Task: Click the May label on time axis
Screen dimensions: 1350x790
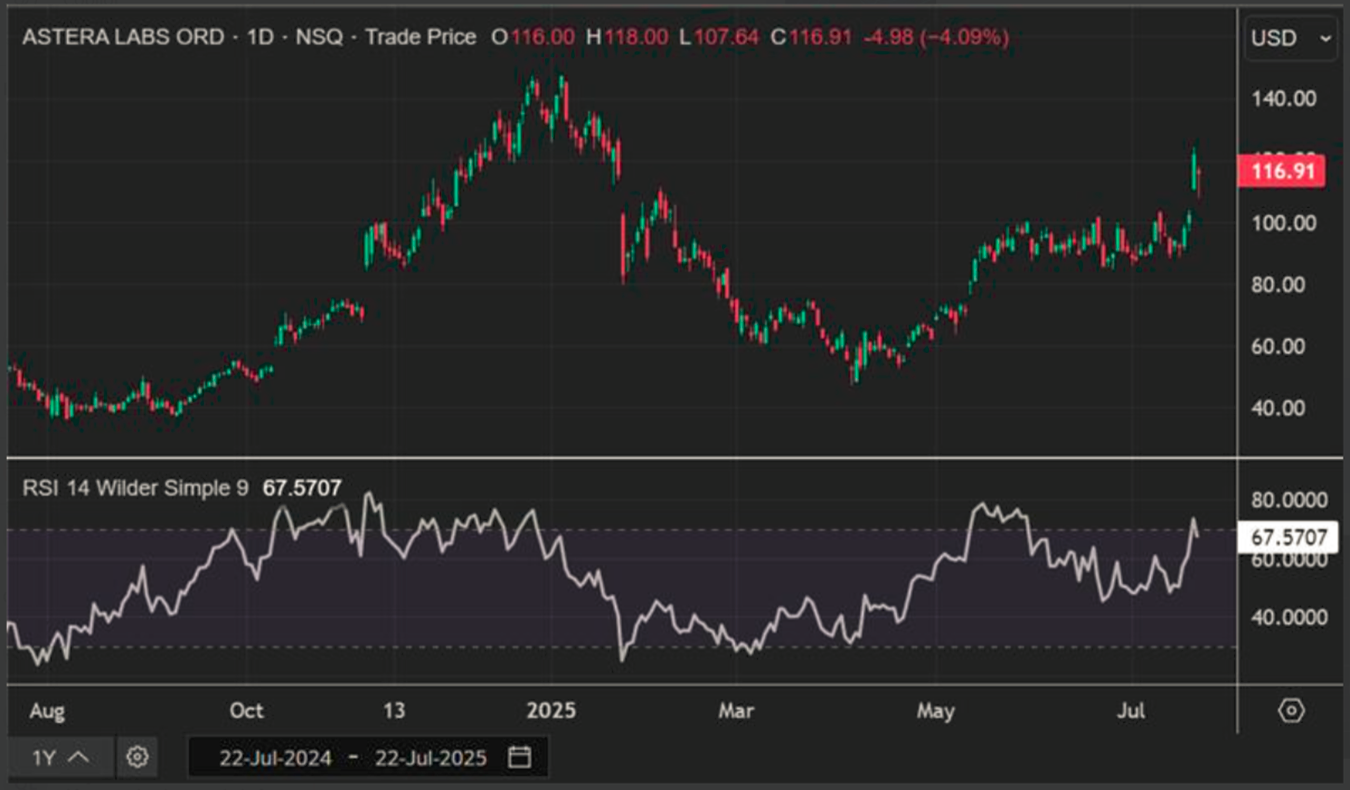Action: [935, 711]
